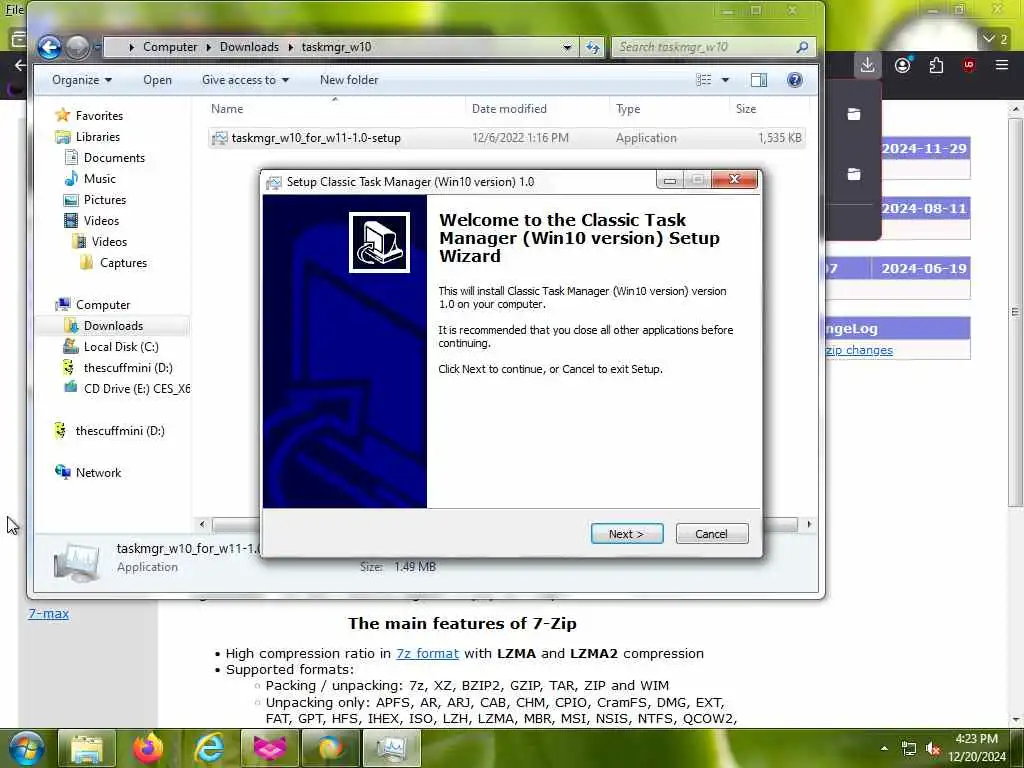Image resolution: width=1024 pixels, height=768 pixels.
Task: Open the Firefox hamburger menu
Action: click(1002, 65)
